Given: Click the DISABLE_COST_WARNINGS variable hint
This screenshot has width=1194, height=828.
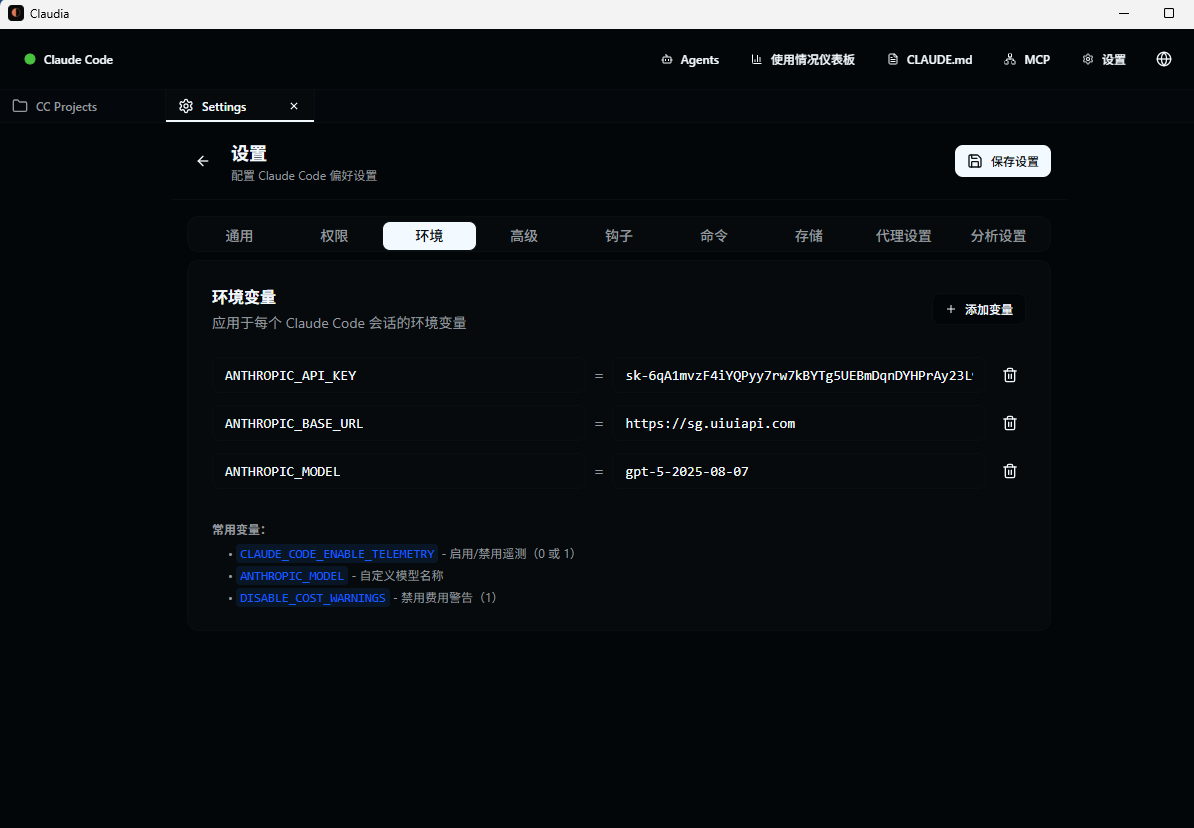Looking at the screenshot, I should pos(312,598).
